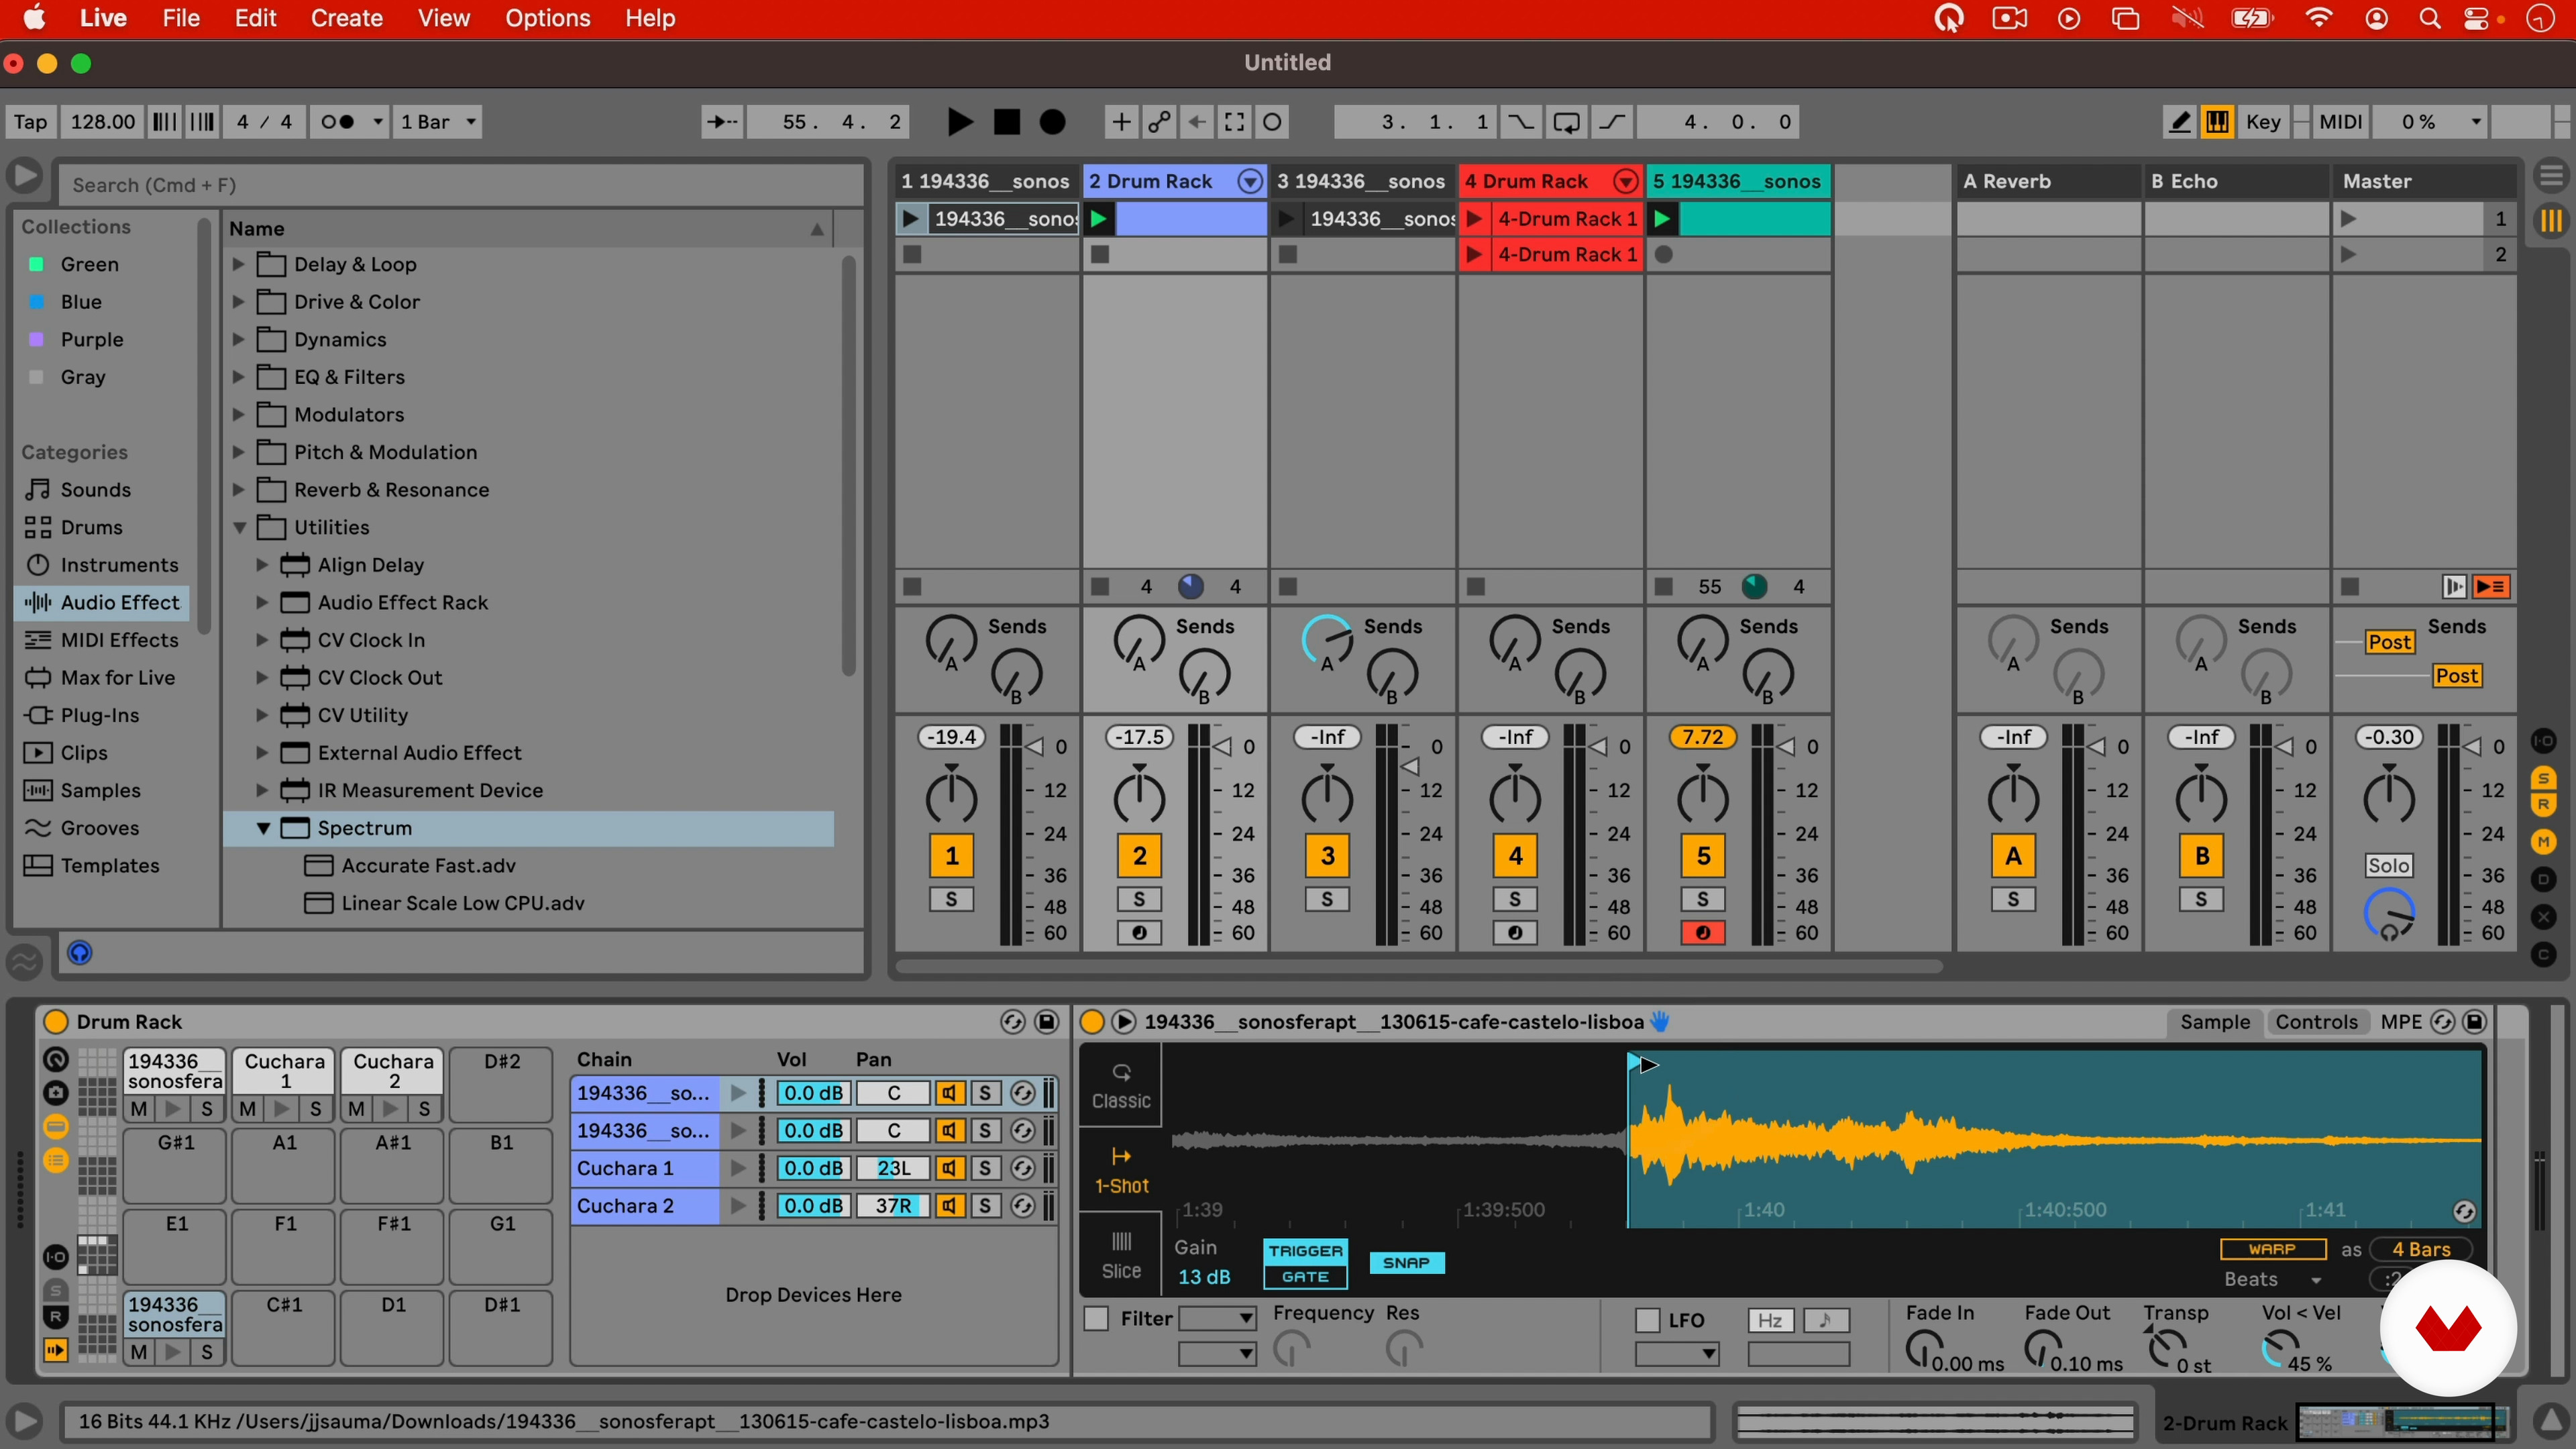Open the Create menu
2576x1449 pixels.
click(346, 18)
